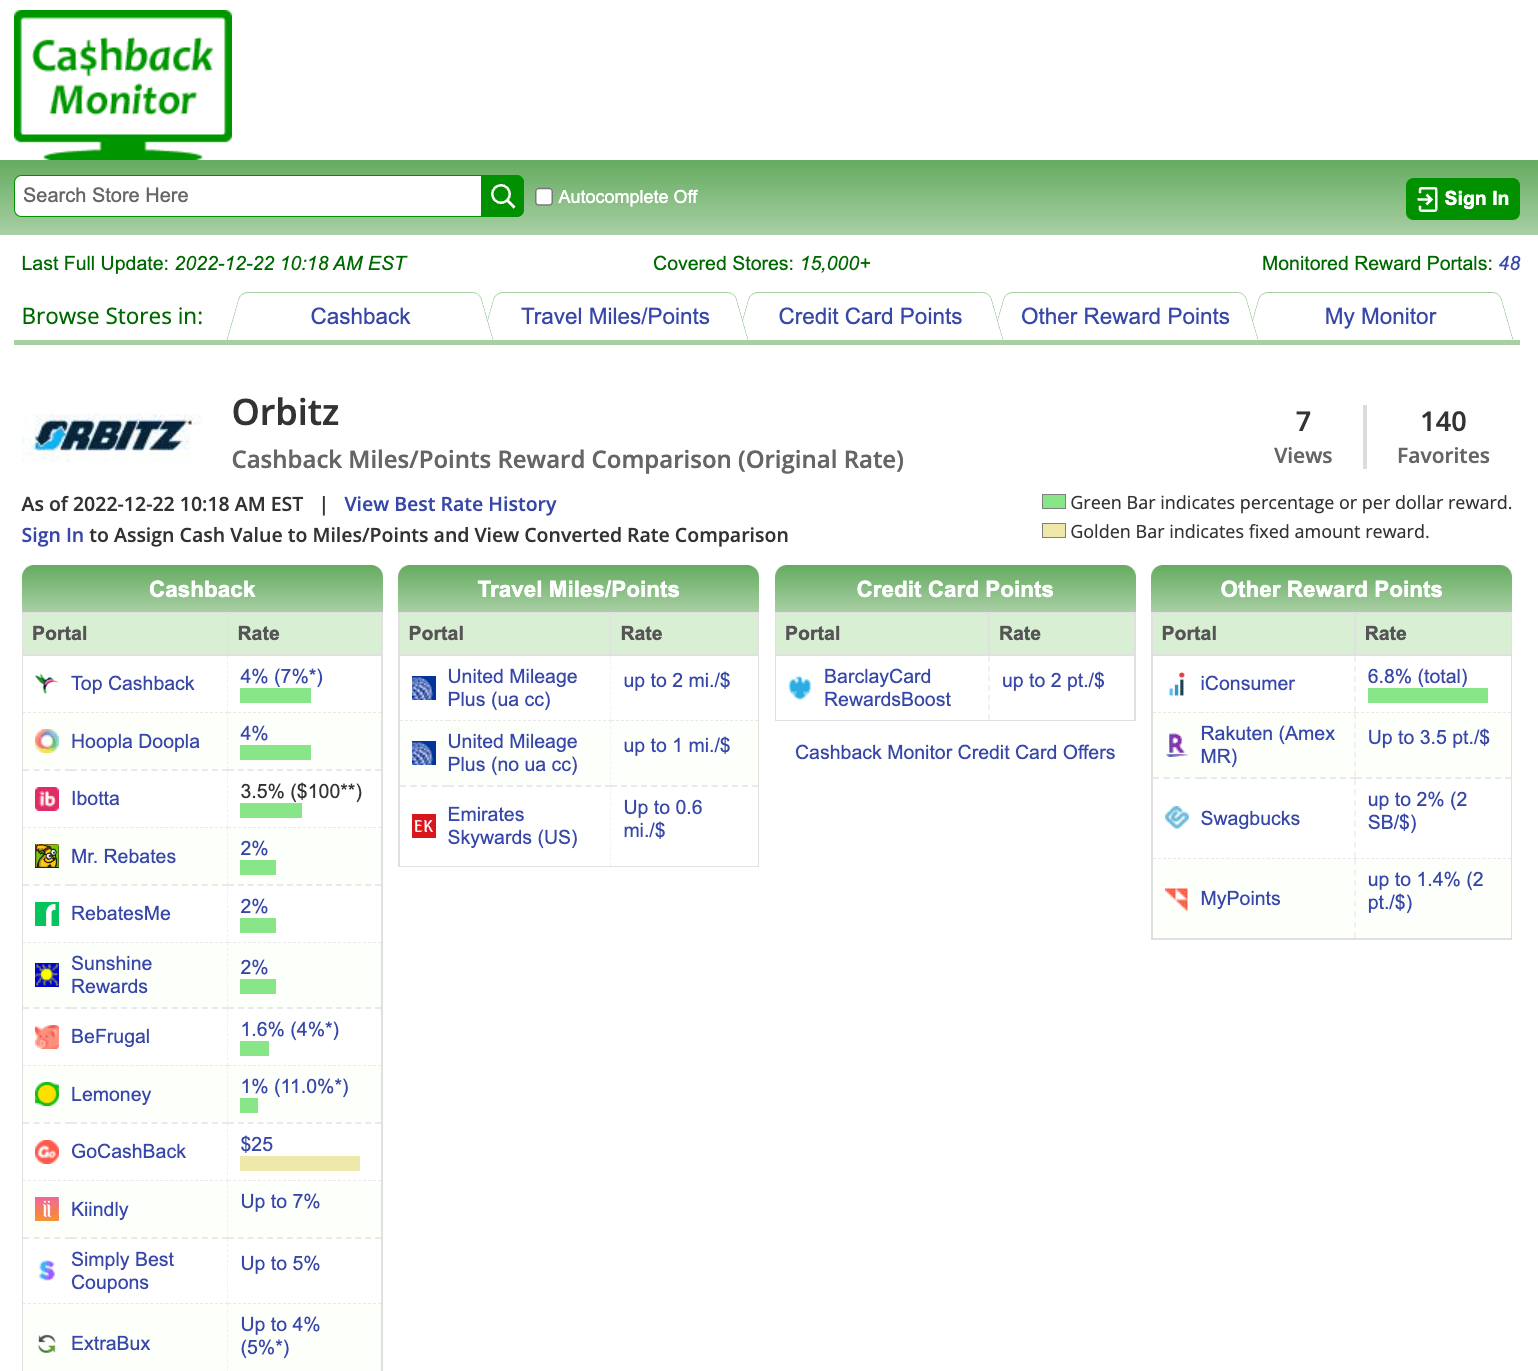Click the Emirates Skywards red icon

tap(424, 826)
